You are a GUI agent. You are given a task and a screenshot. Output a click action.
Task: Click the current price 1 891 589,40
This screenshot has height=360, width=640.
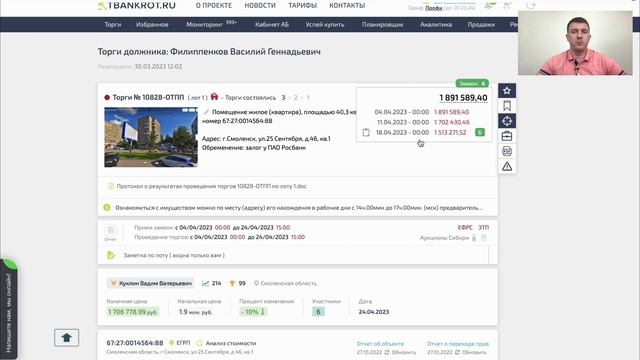[x=463, y=98]
